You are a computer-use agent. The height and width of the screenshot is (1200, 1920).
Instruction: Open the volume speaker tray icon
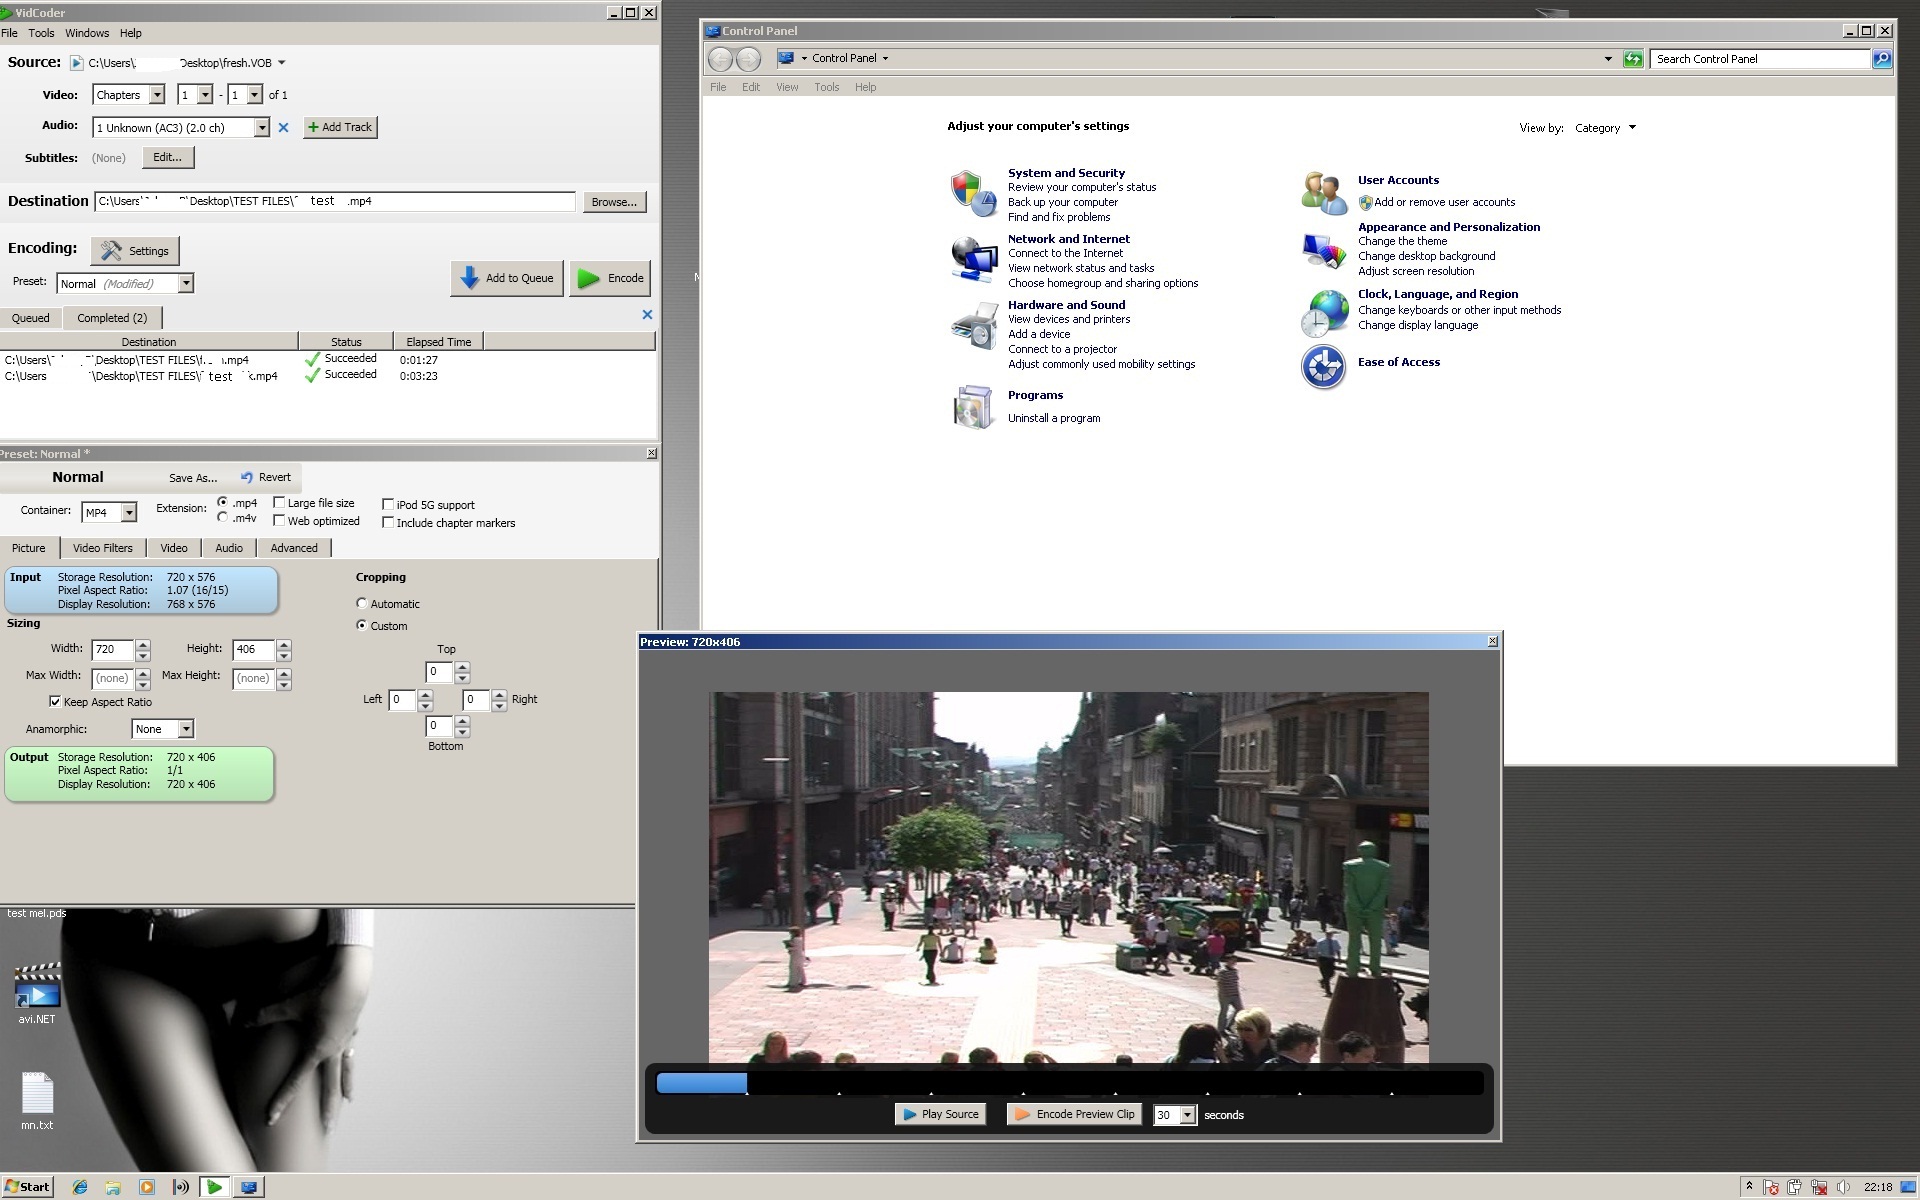point(1843,1188)
